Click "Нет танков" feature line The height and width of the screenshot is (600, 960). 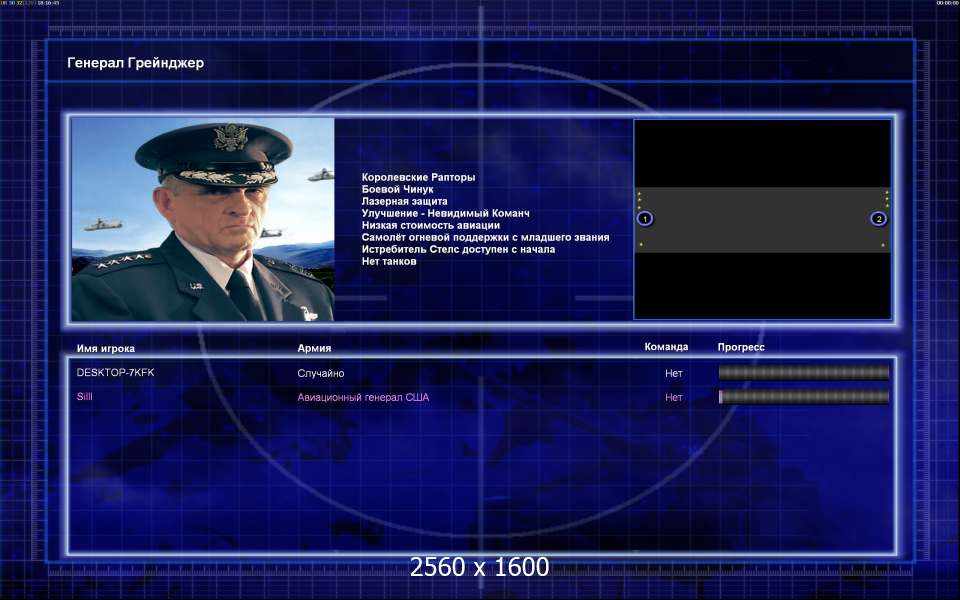pyautogui.click(x=389, y=261)
